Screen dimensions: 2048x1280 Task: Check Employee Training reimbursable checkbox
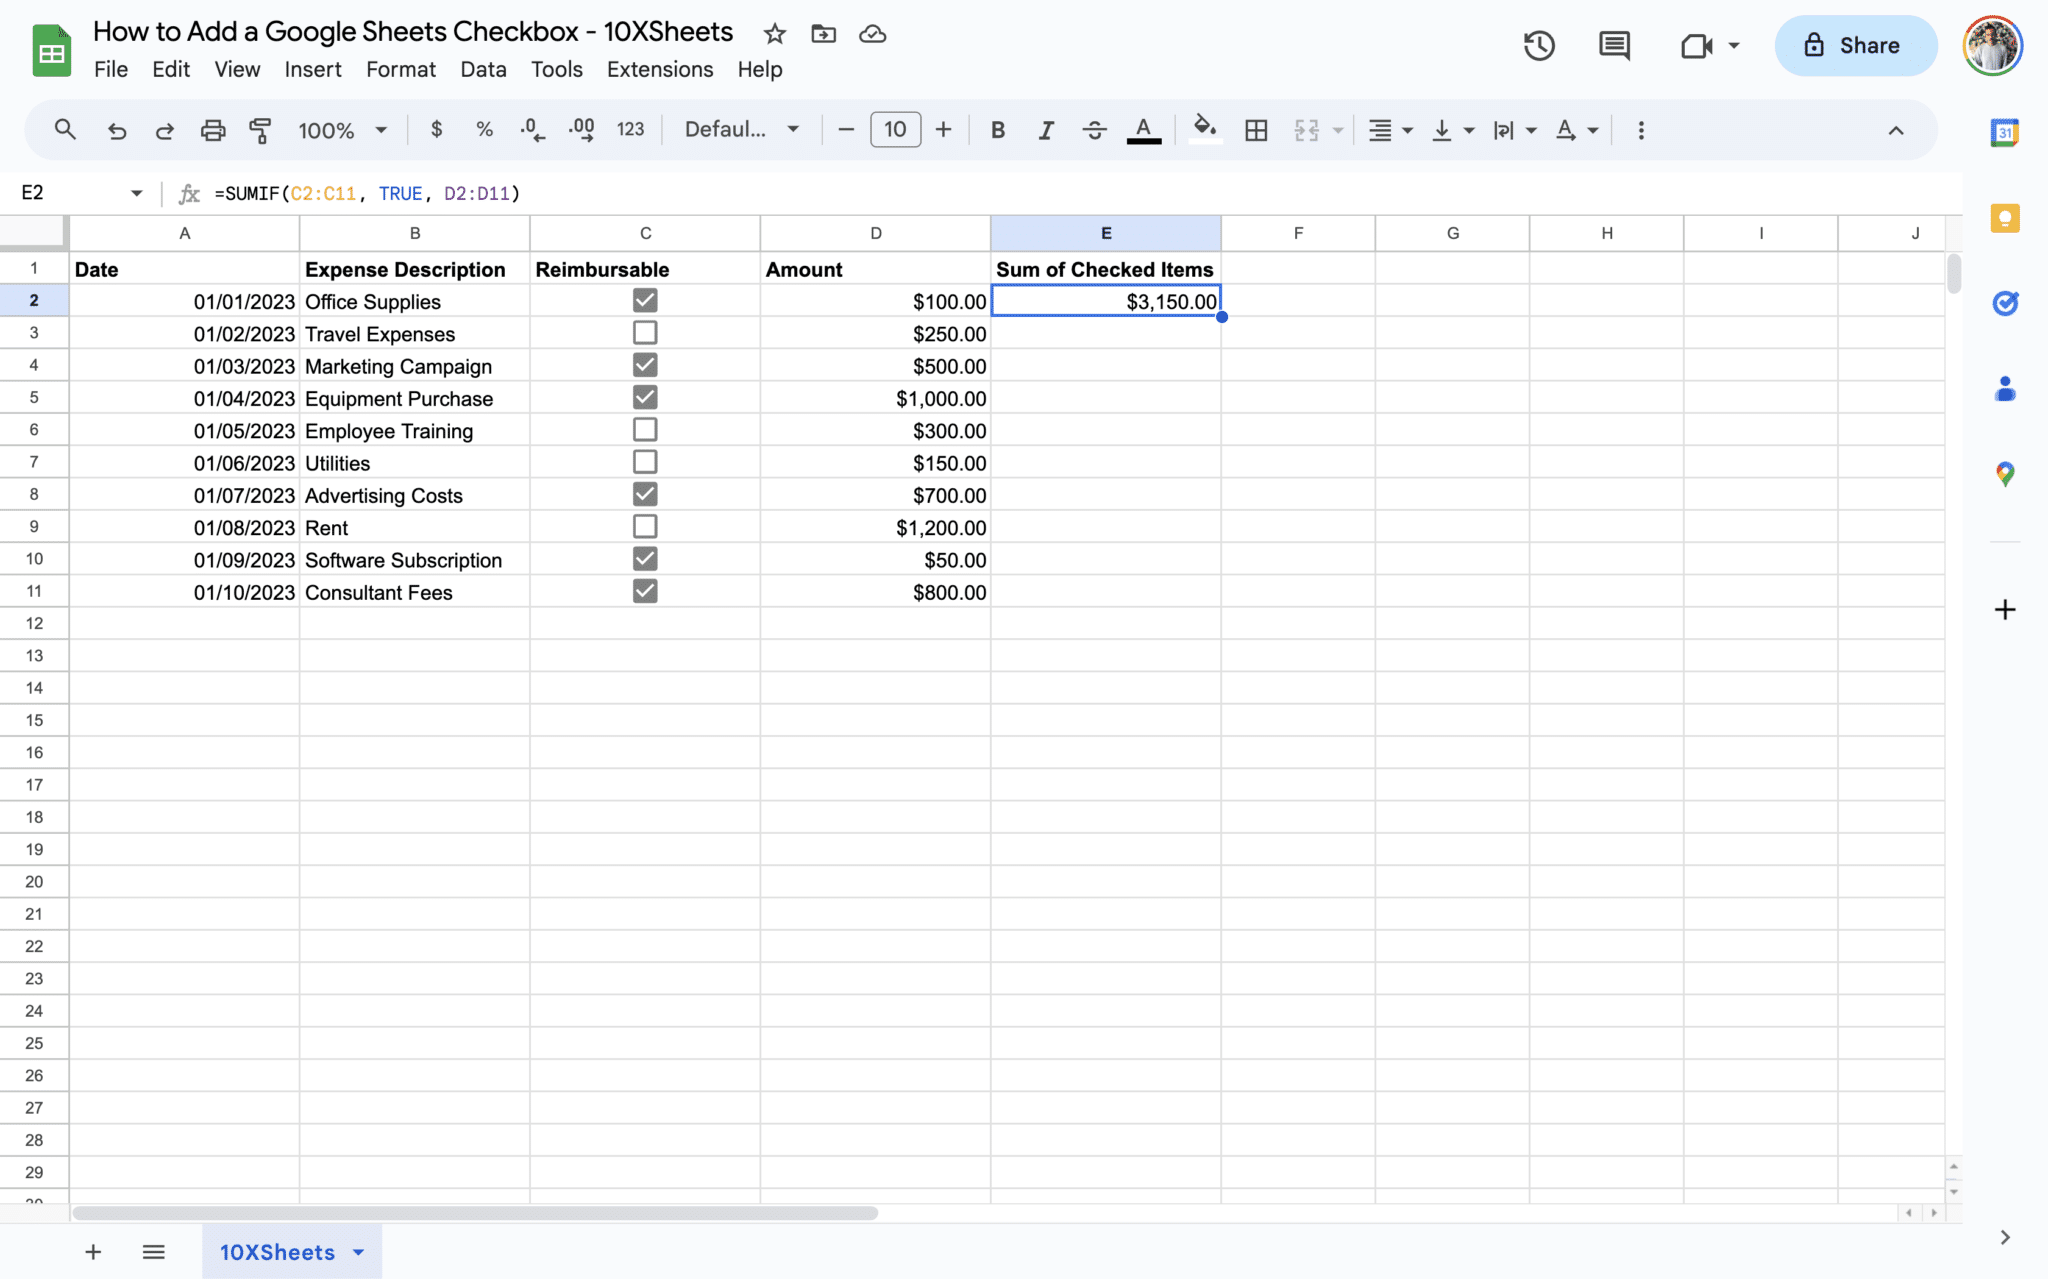pyautogui.click(x=645, y=429)
